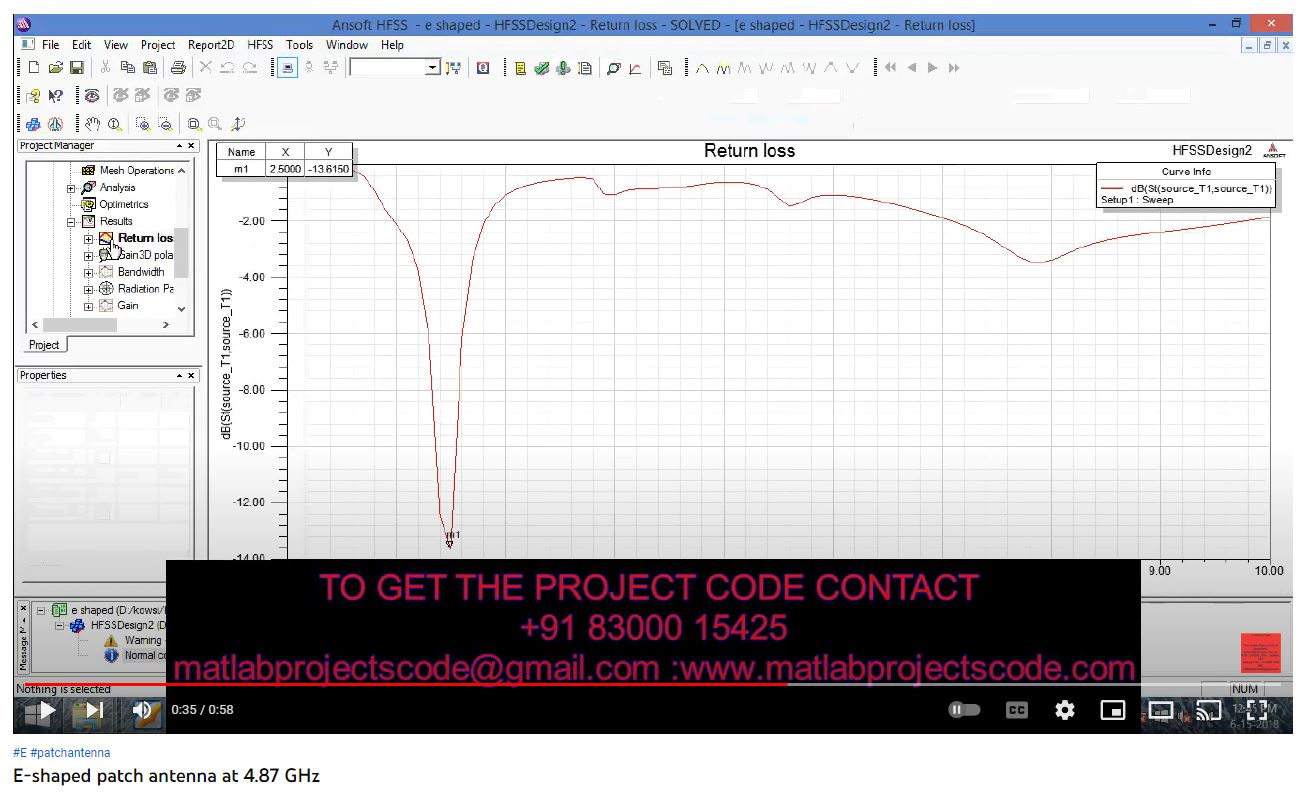
Task: Click the New project icon
Action: click(x=34, y=68)
